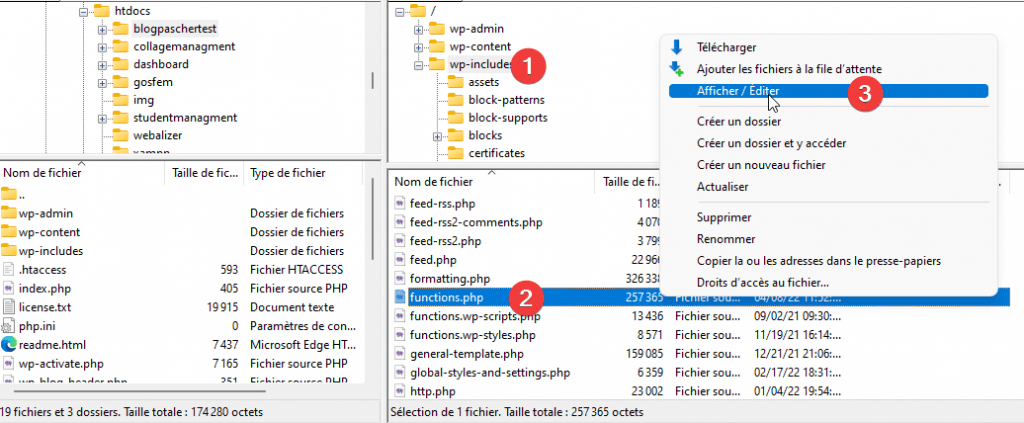The height and width of the screenshot is (423, 1024).
Task: Select the block-patterns folder icon
Action: [456, 100]
